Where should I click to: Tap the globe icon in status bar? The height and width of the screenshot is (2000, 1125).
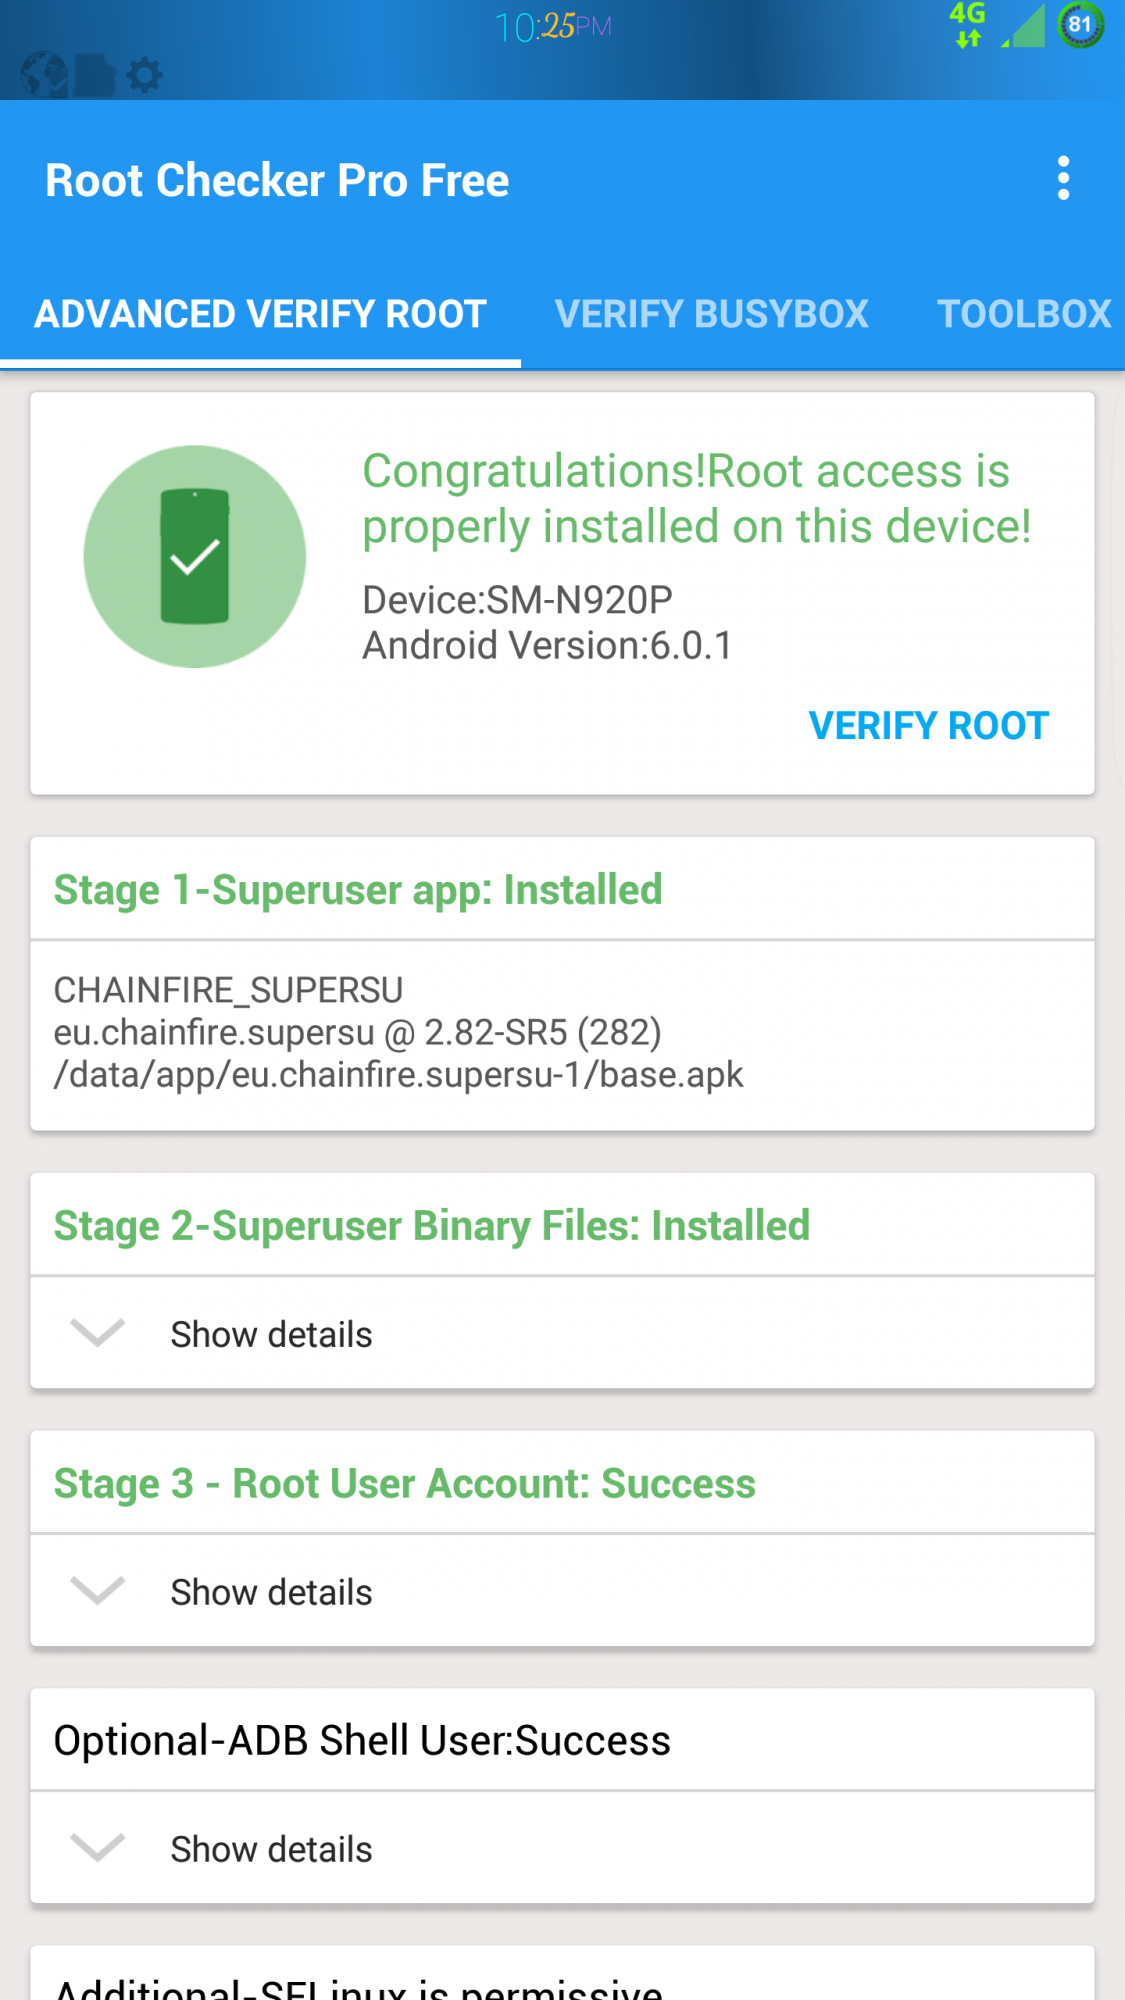click(x=44, y=74)
